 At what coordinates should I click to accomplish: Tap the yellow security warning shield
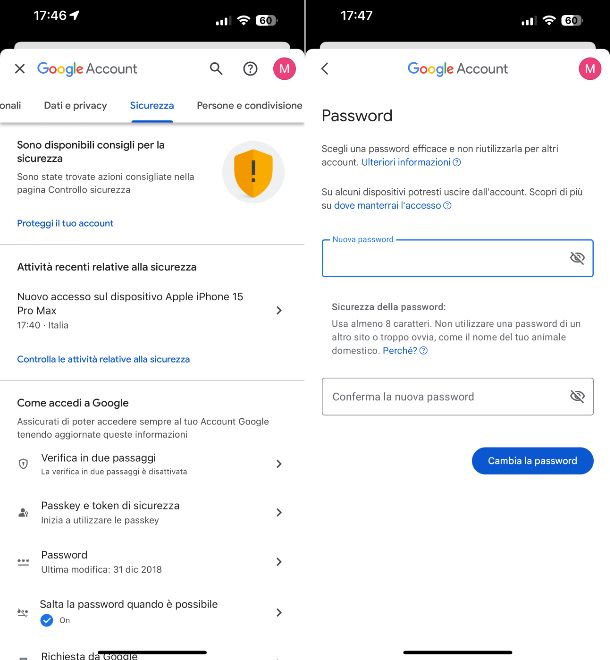252,171
